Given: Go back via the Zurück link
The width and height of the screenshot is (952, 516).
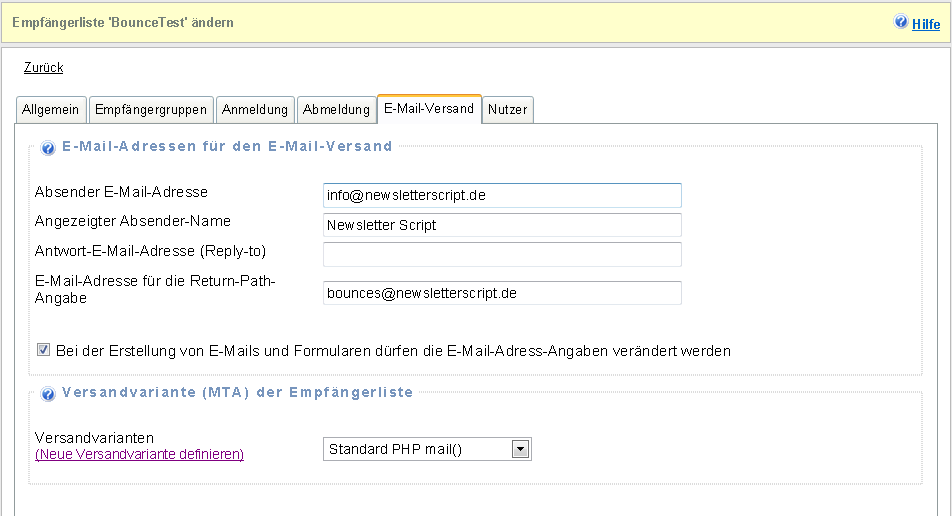Looking at the screenshot, I should tap(43, 68).
